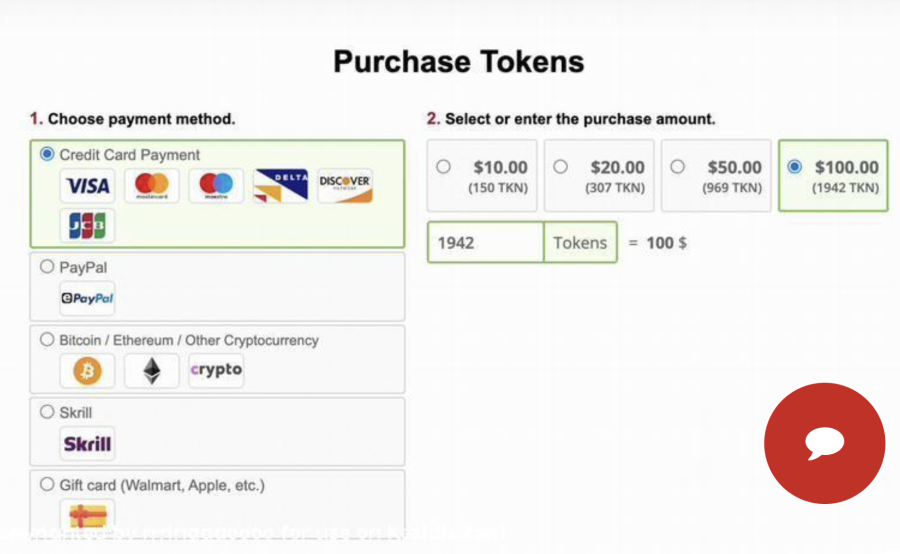Click the Visa card logo
The image size is (900, 554).
[88, 185]
